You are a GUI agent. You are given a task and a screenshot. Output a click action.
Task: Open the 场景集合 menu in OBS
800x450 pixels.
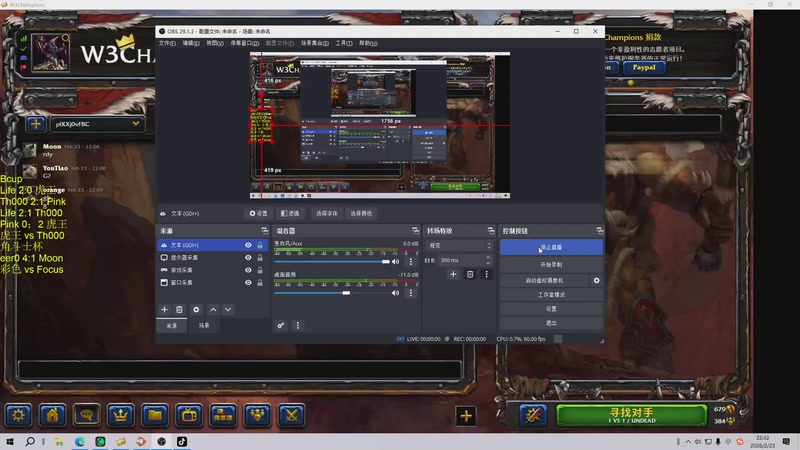[x=314, y=43]
